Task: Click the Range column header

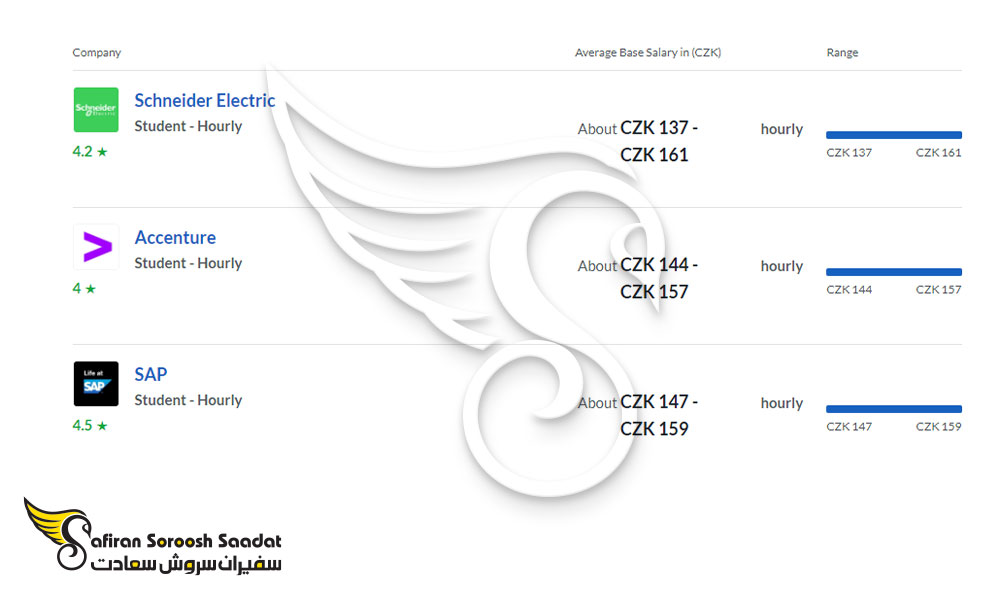Action: 842,52
